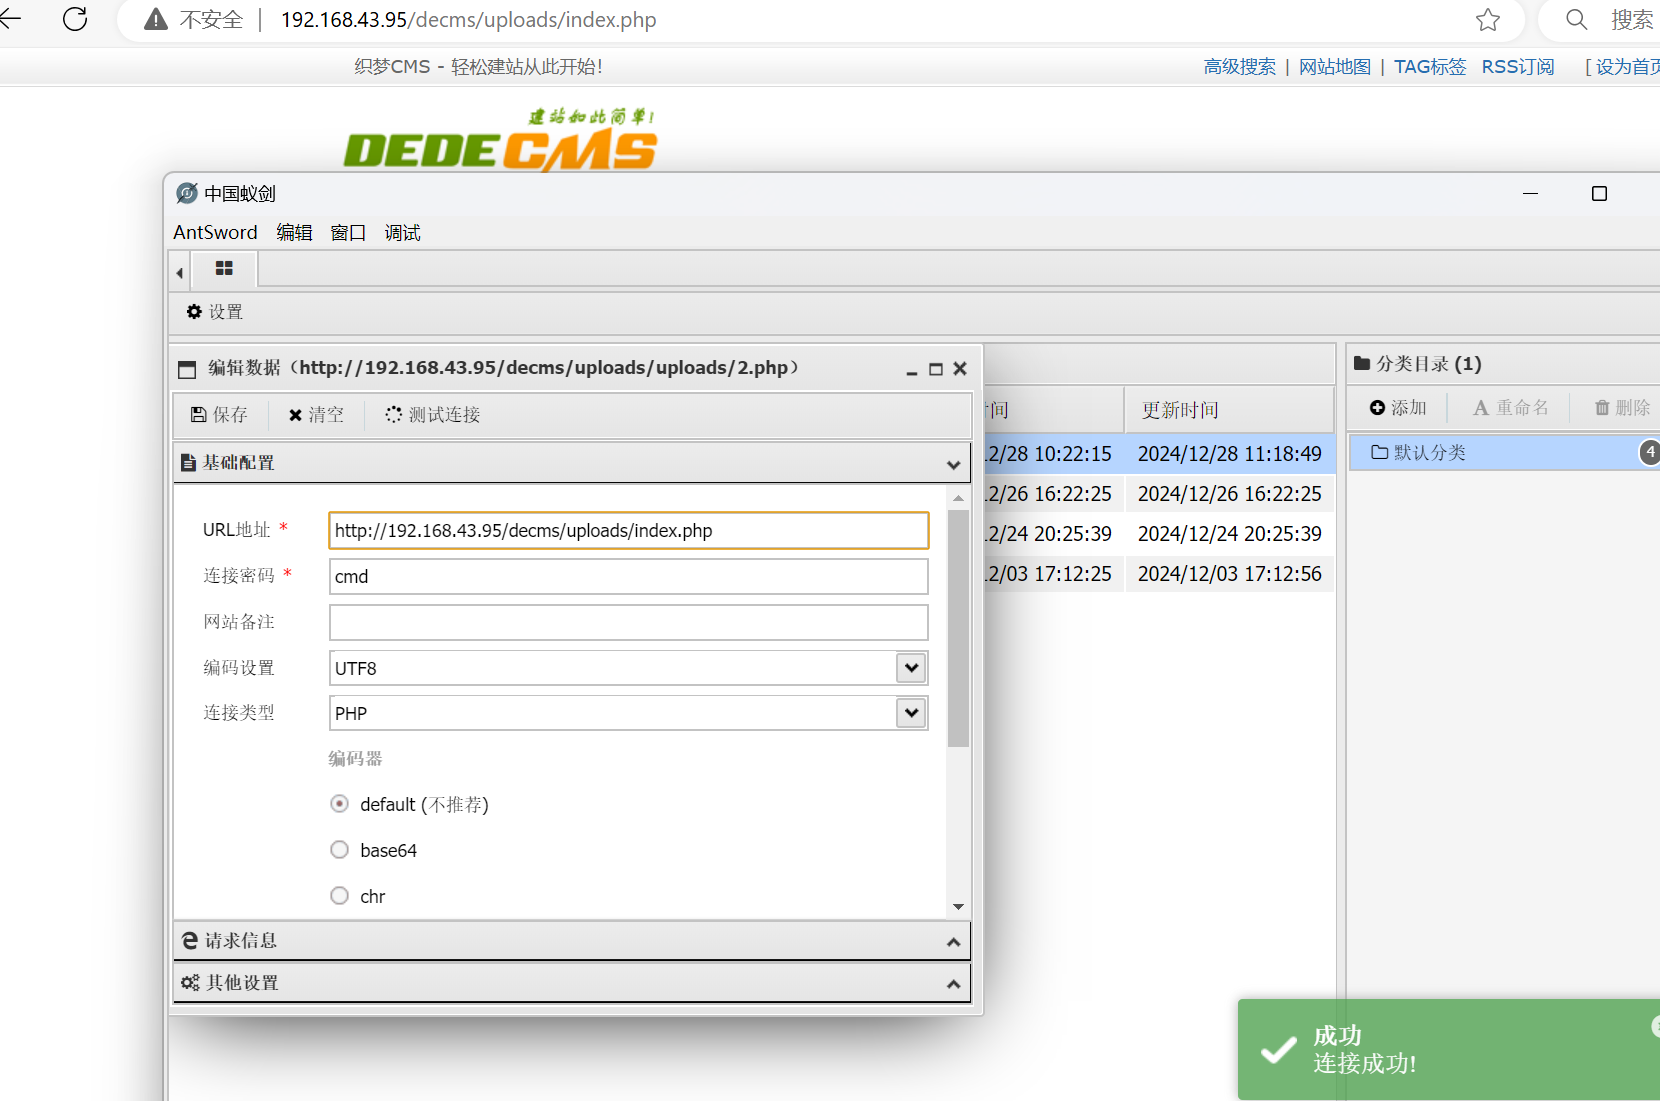Open the site map link
The width and height of the screenshot is (1660, 1101).
coord(1334,66)
